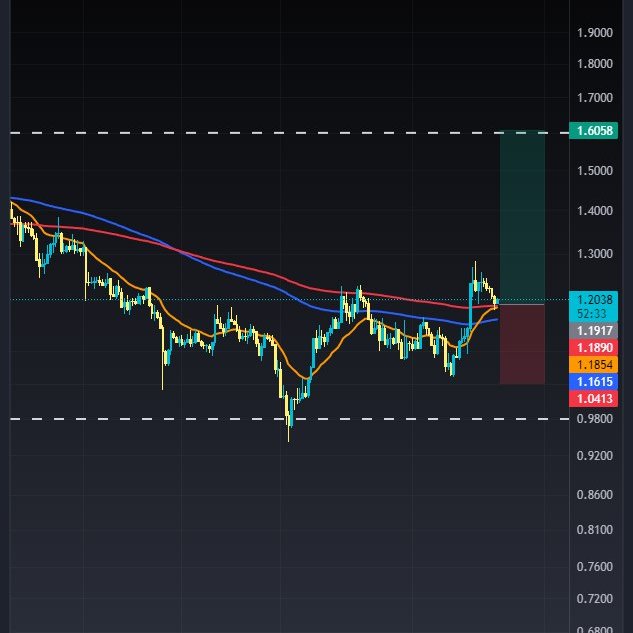The height and width of the screenshot is (633, 633).
Task: Click the cyan 1.2038 current price label
Action: tap(594, 300)
